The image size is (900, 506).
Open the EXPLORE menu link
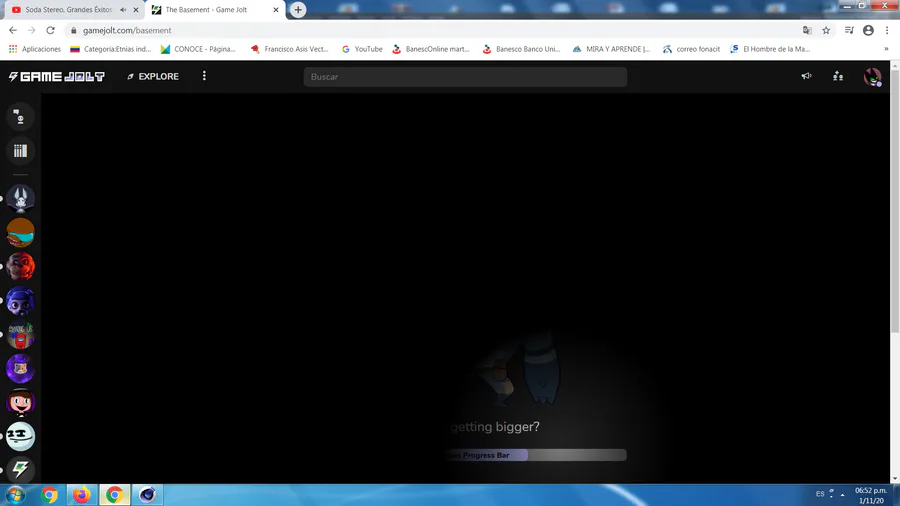point(153,76)
